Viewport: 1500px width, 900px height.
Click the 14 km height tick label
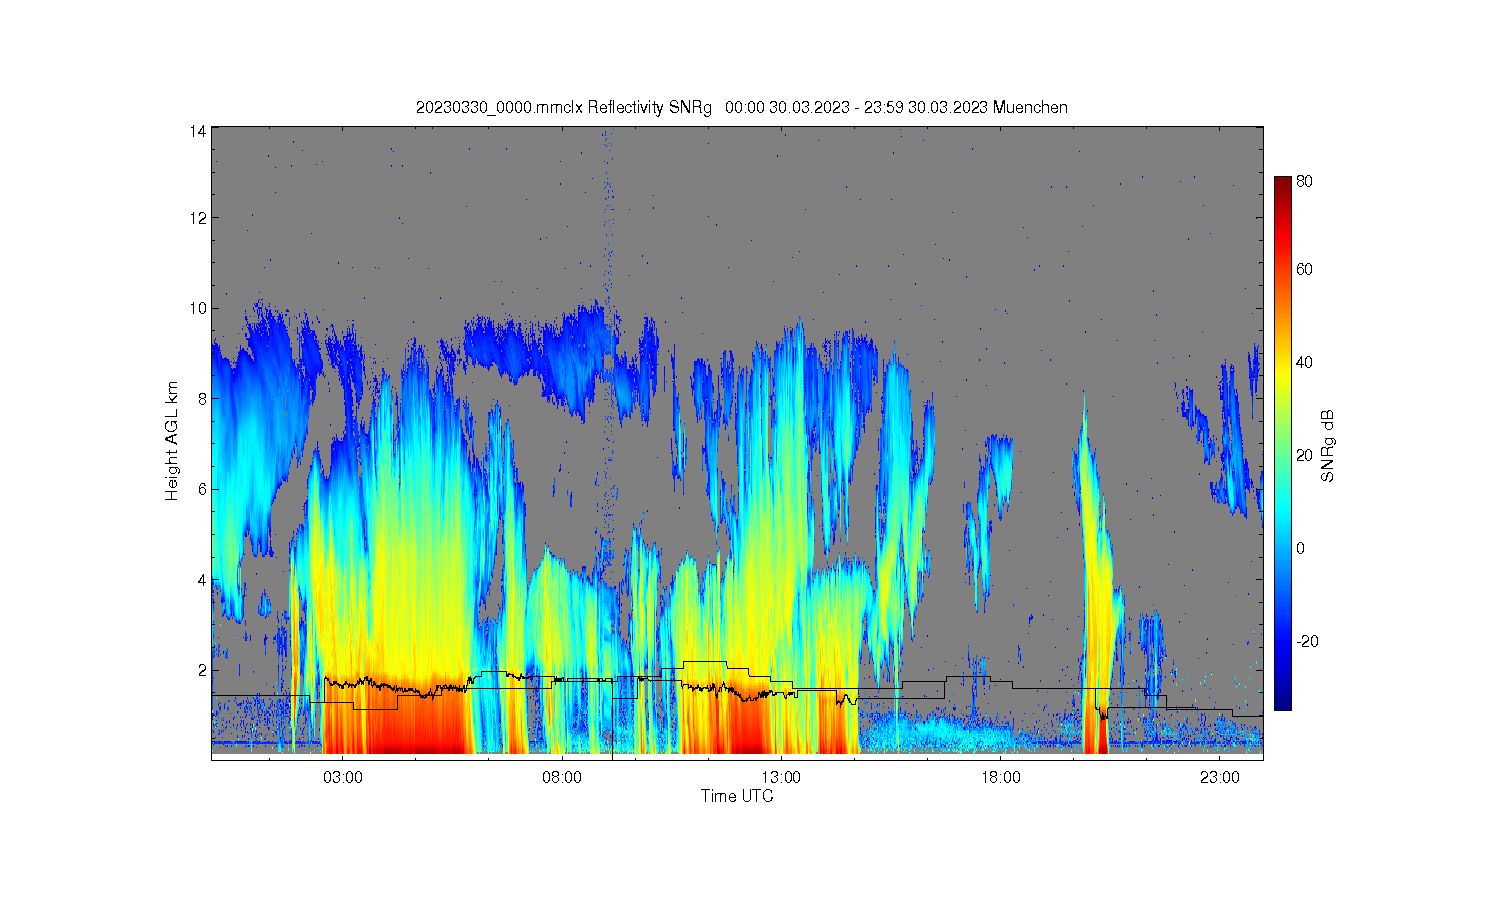pyautogui.click(x=199, y=131)
